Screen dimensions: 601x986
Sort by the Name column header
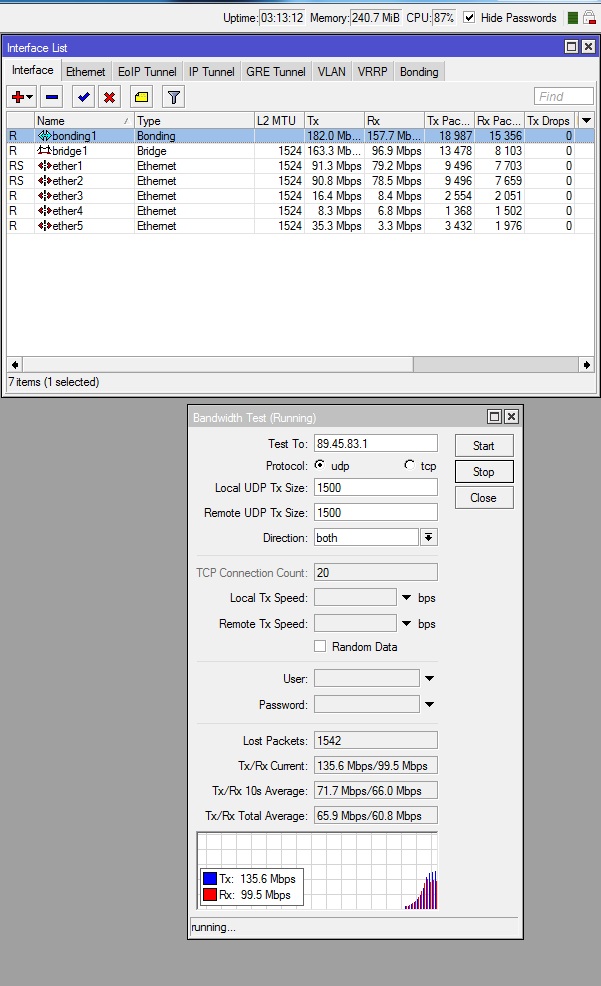point(84,120)
